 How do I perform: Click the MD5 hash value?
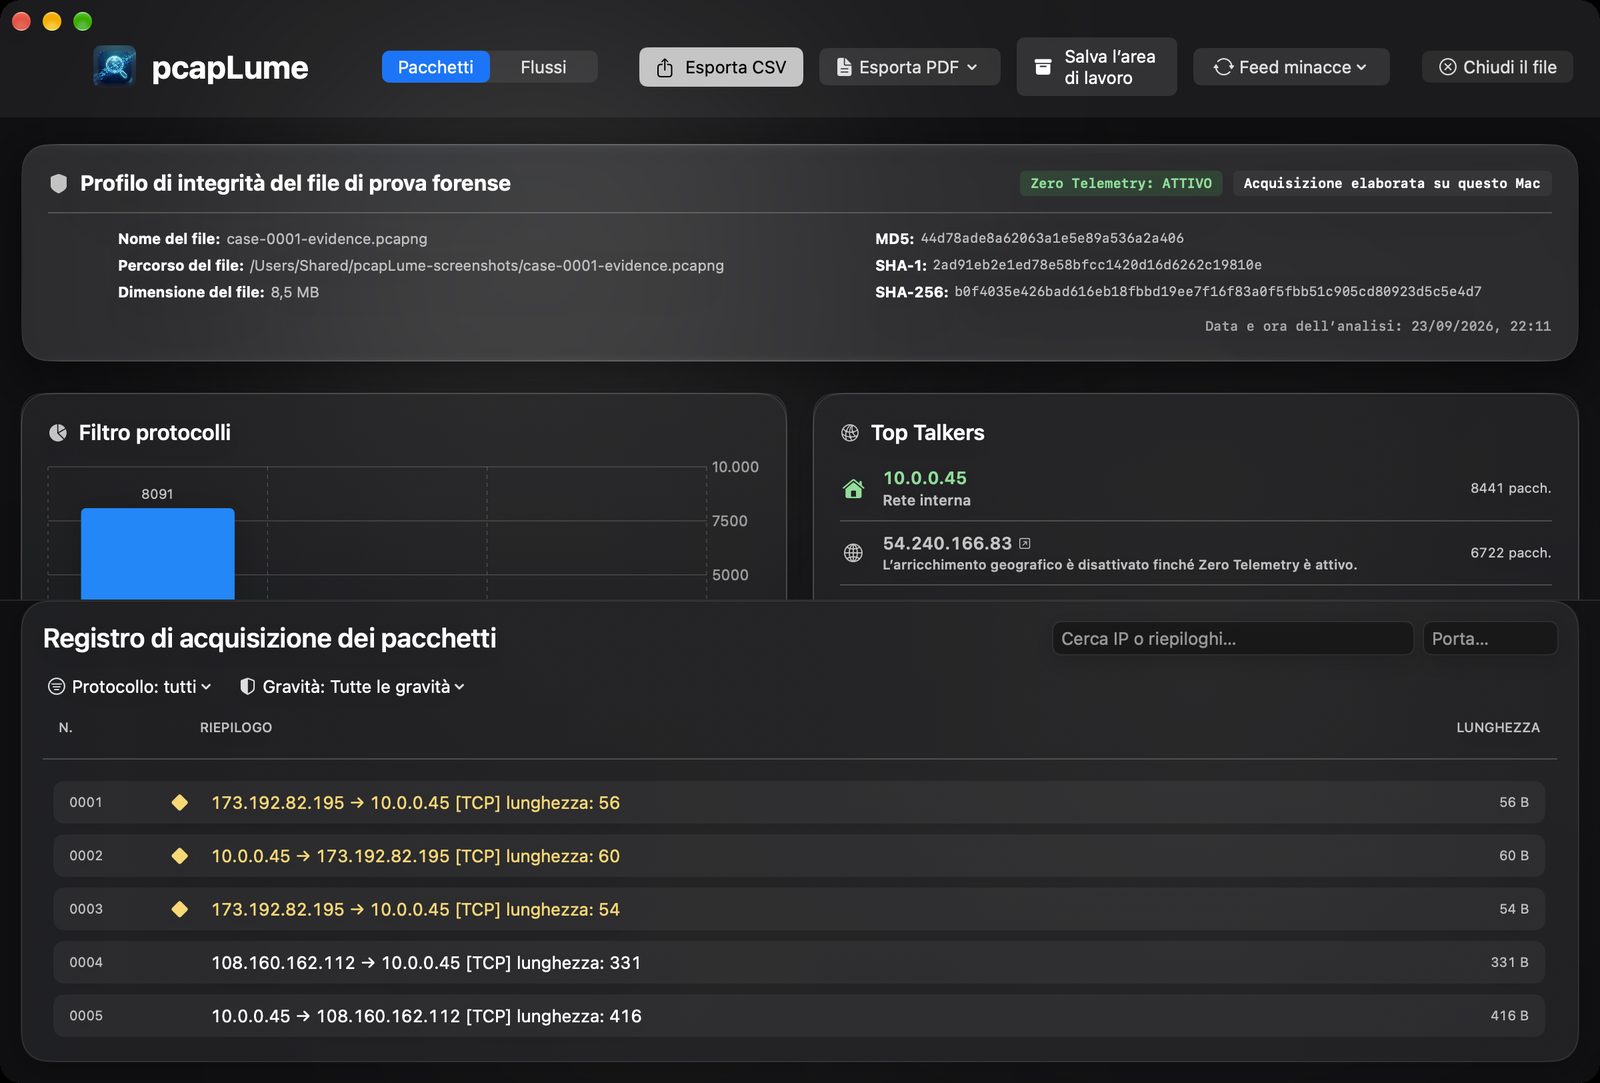1052,238
